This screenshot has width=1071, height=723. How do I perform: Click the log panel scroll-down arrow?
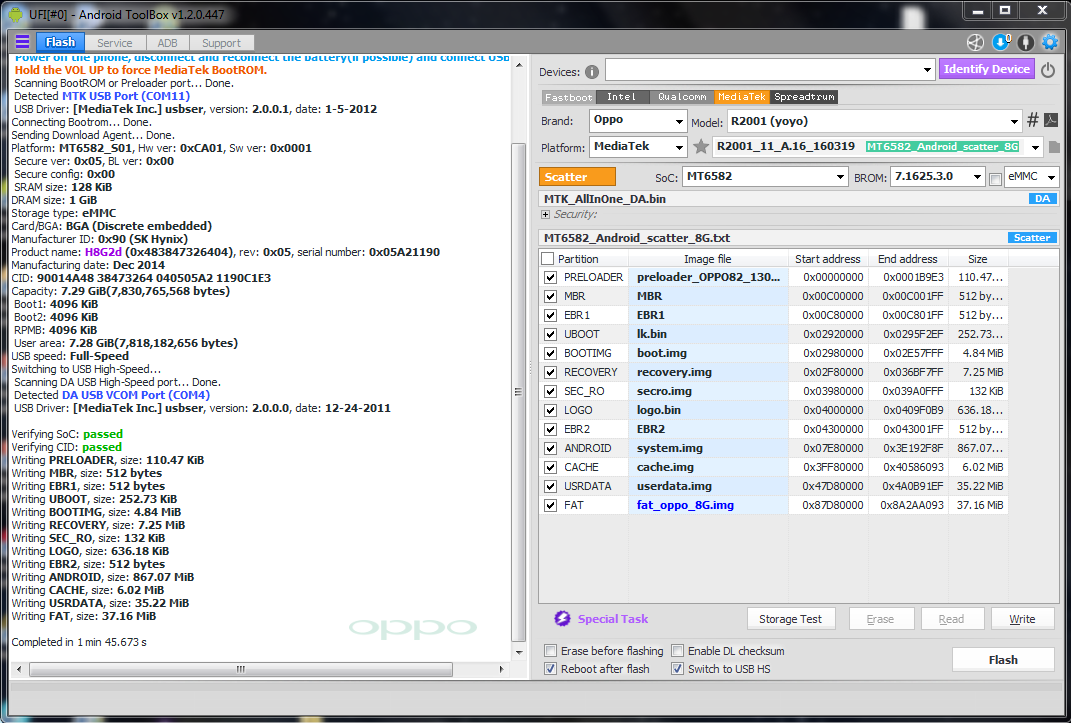(x=519, y=652)
